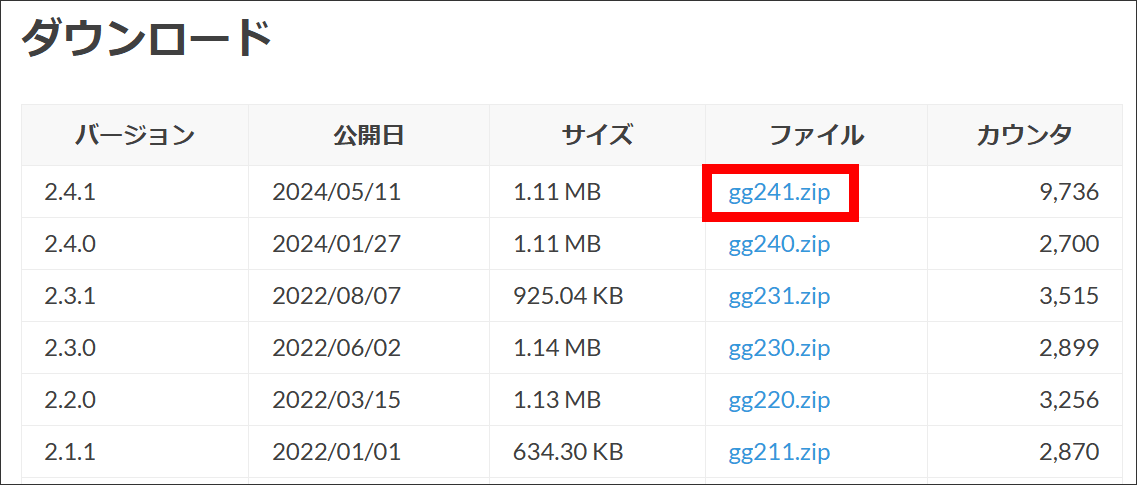The height and width of the screenshot is (485, 1137).
Task: Download the gg211.zip archive
Action: coord(779,452)
